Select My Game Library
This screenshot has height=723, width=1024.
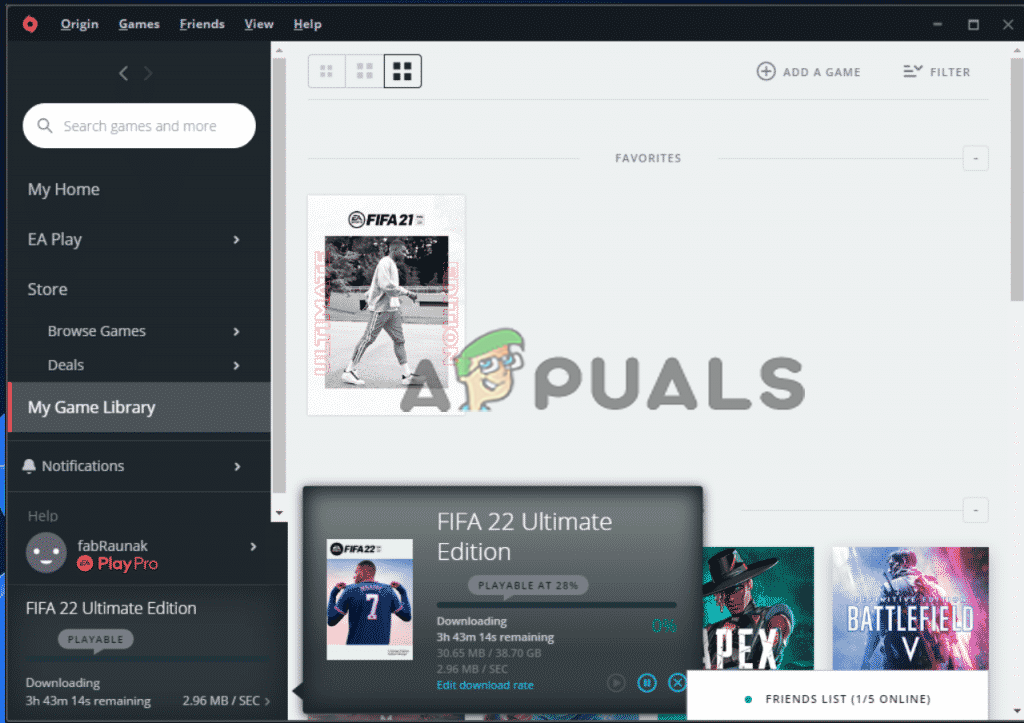point(139,407)
